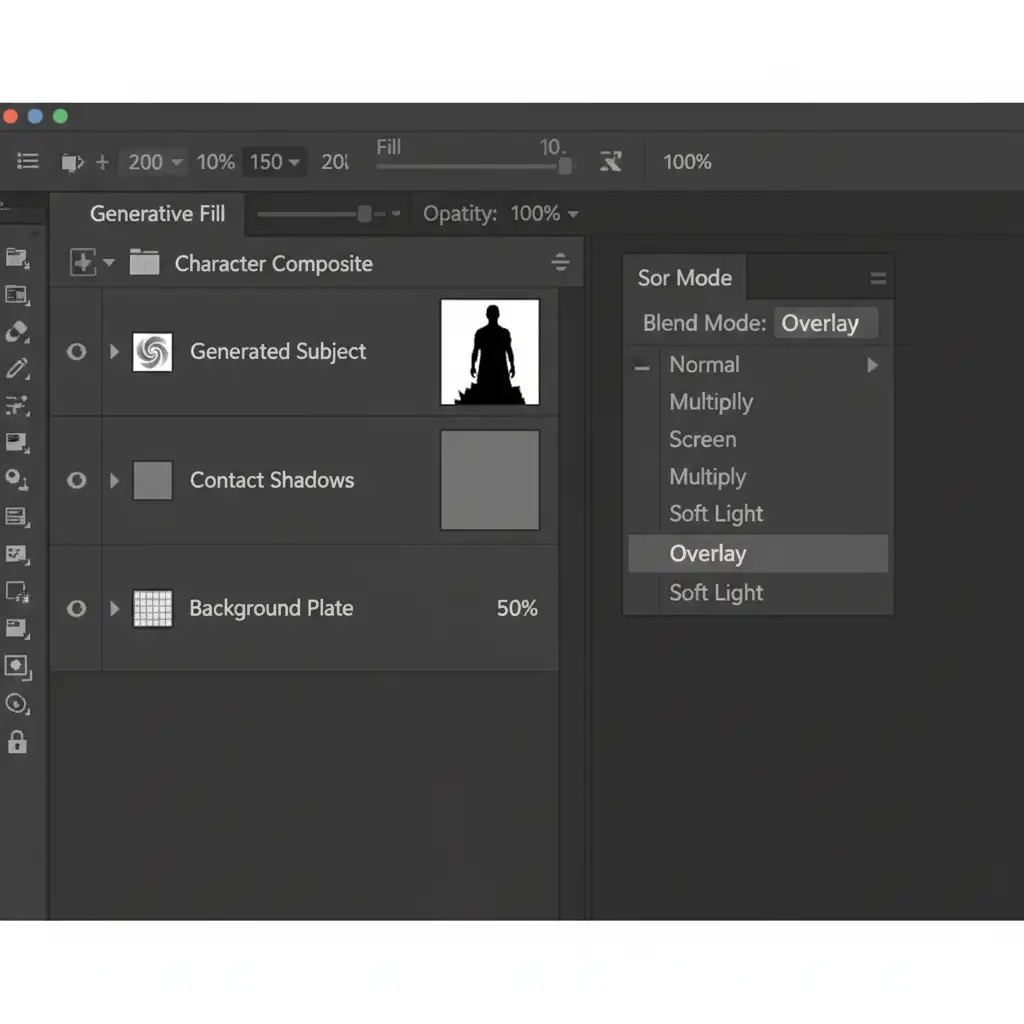
Task: Click the Fill slider handle
Action: (565, 166)
